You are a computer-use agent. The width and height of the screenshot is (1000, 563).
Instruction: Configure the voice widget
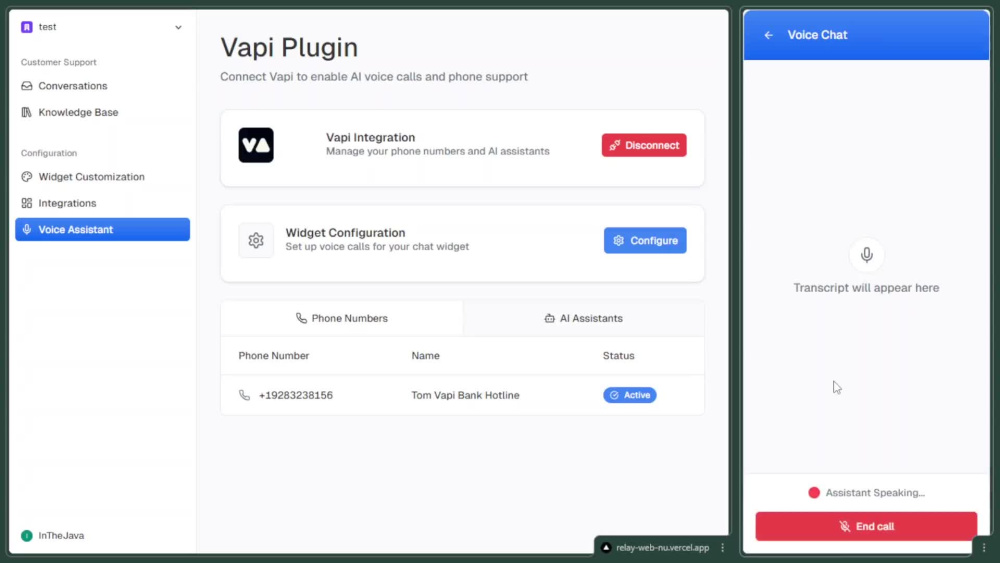[645, 240]
